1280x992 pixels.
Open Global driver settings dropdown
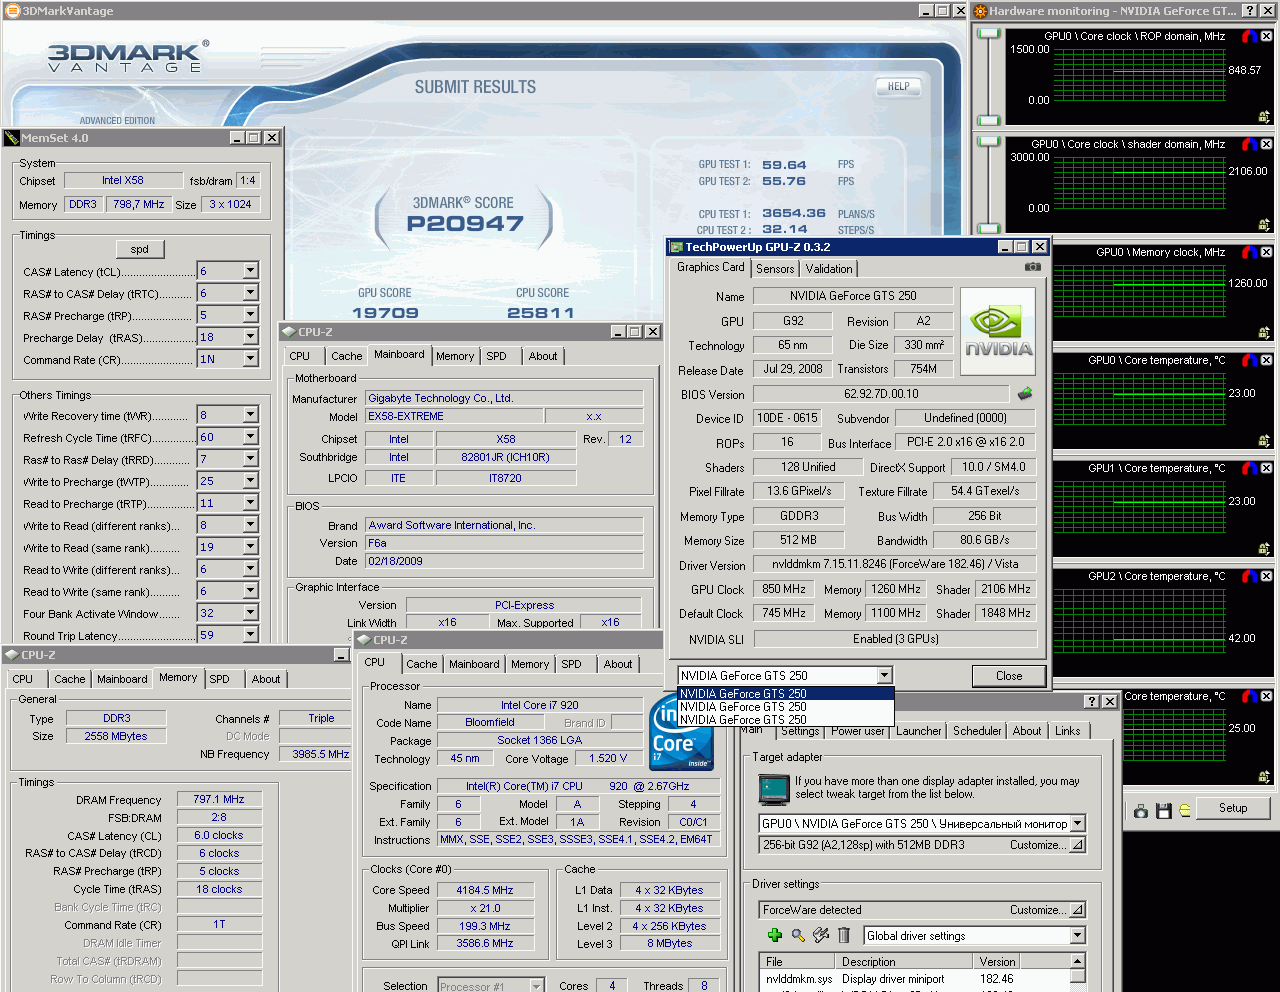[1077, 936]
